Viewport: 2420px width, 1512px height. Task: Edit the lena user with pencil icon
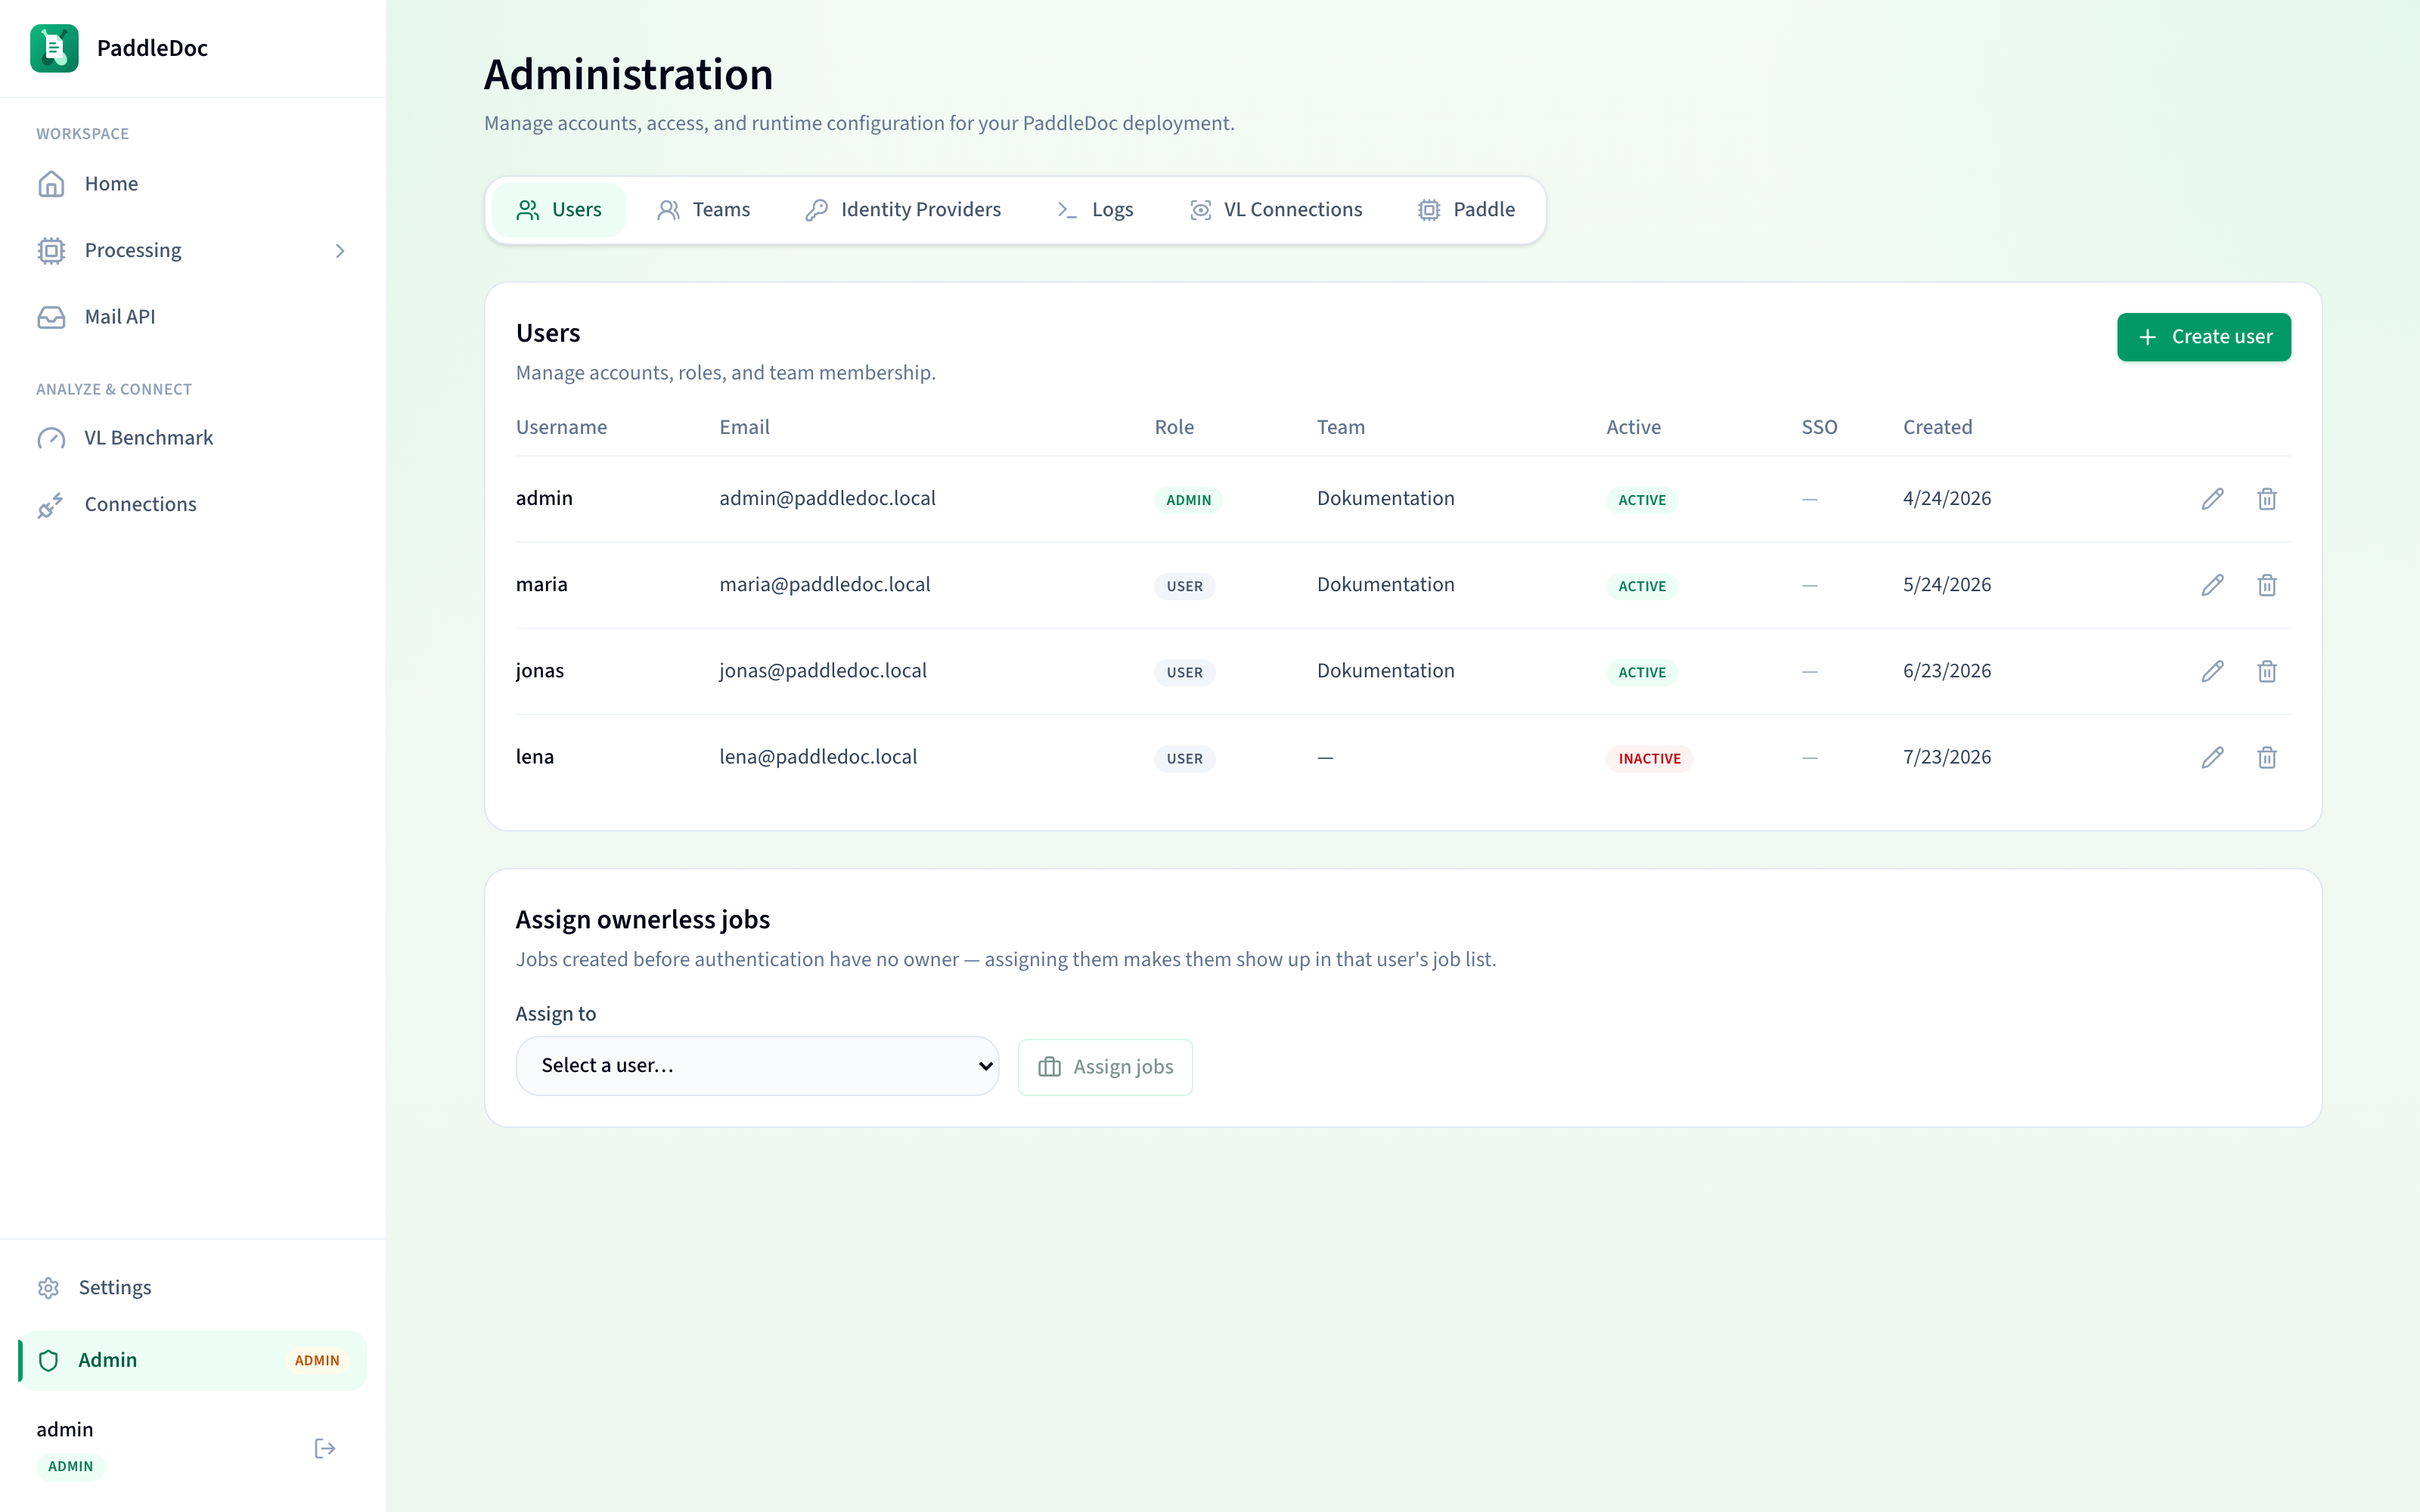(2212, 758)
